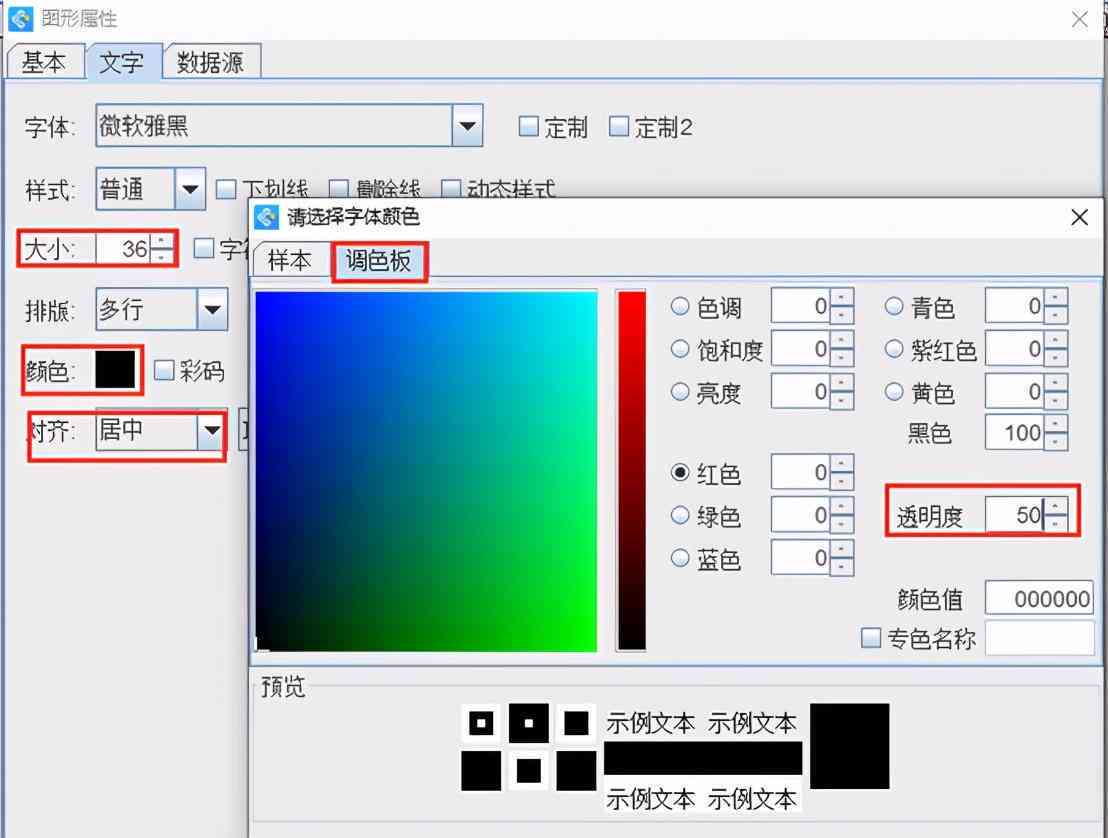Select the 文字 tab
The width and height of the screenshot is (1108, 838).
point(122,61)
